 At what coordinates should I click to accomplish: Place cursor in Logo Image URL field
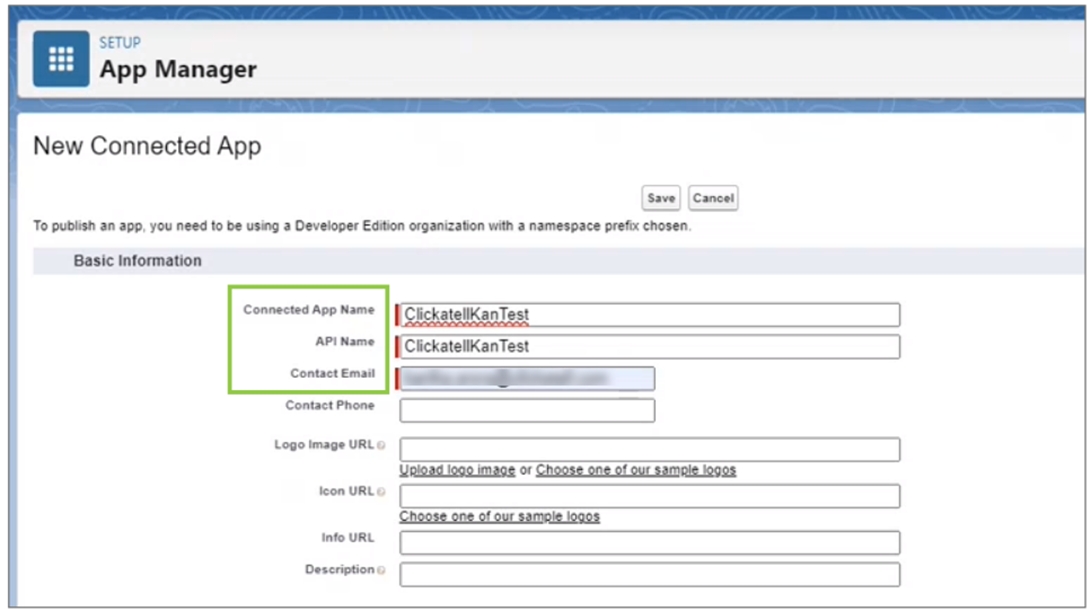click(x=650, y=449)
